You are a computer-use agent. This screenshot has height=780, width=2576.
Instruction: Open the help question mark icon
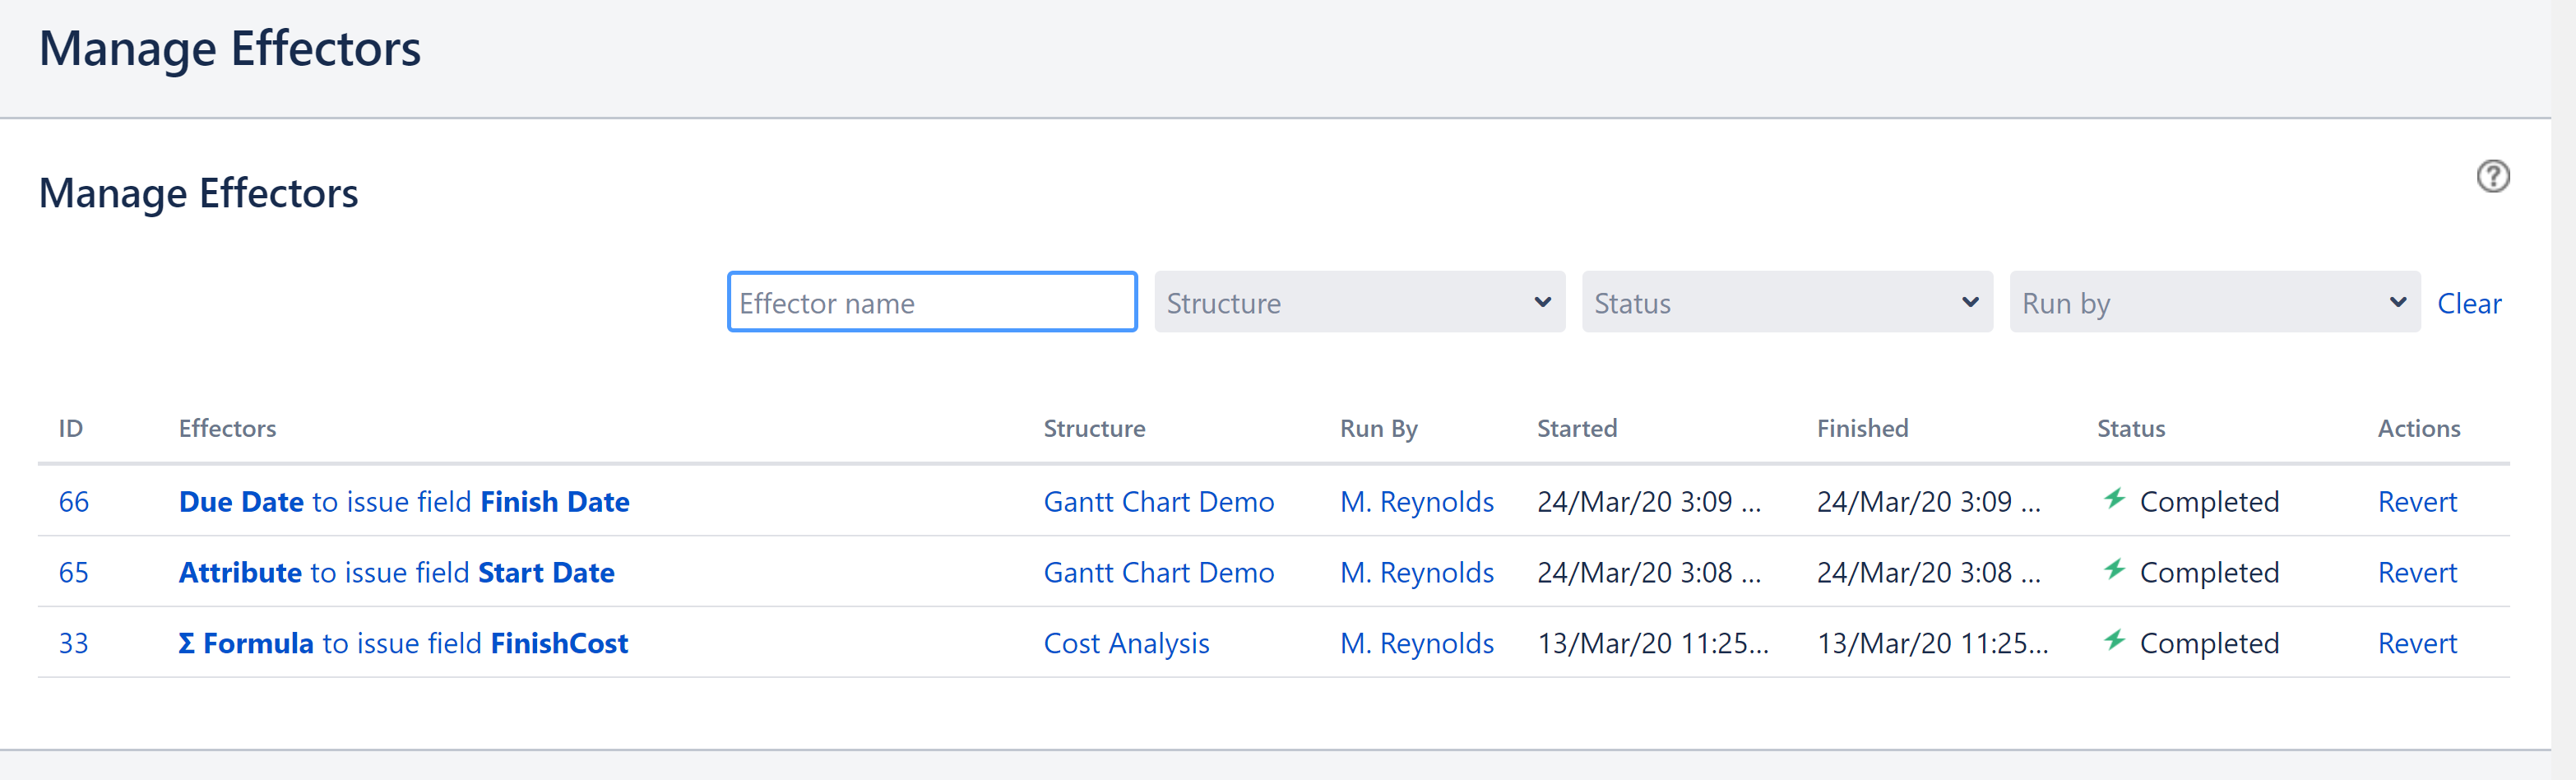point(2494,176)
